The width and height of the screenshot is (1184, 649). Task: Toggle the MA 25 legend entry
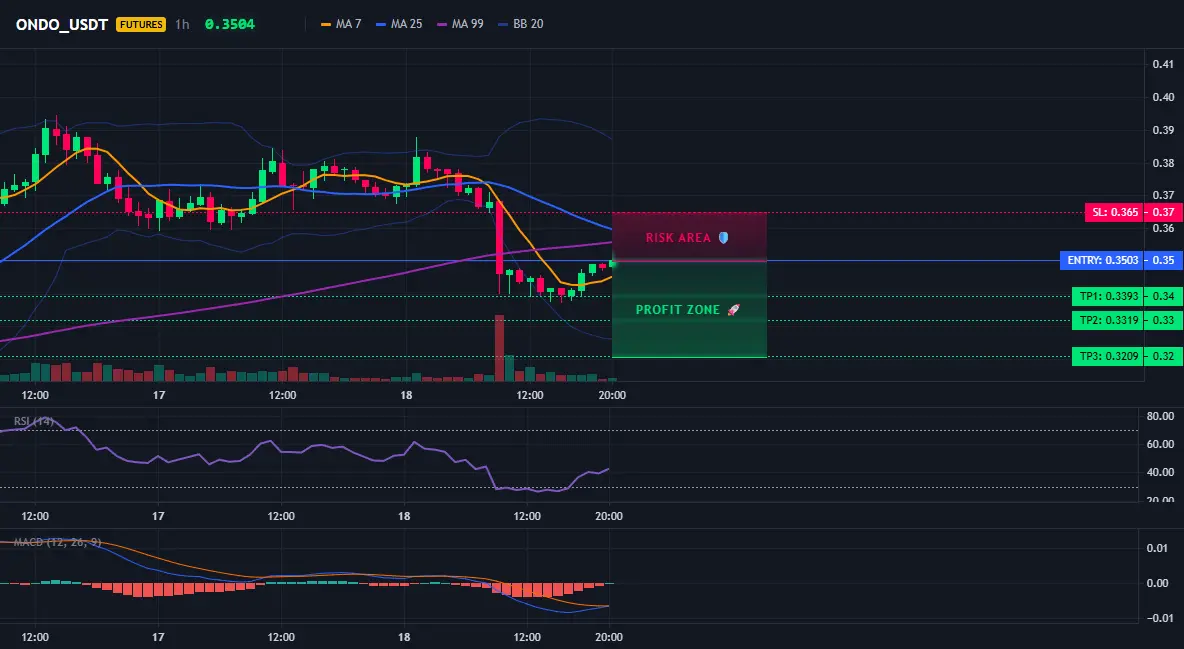click(398, 24)
